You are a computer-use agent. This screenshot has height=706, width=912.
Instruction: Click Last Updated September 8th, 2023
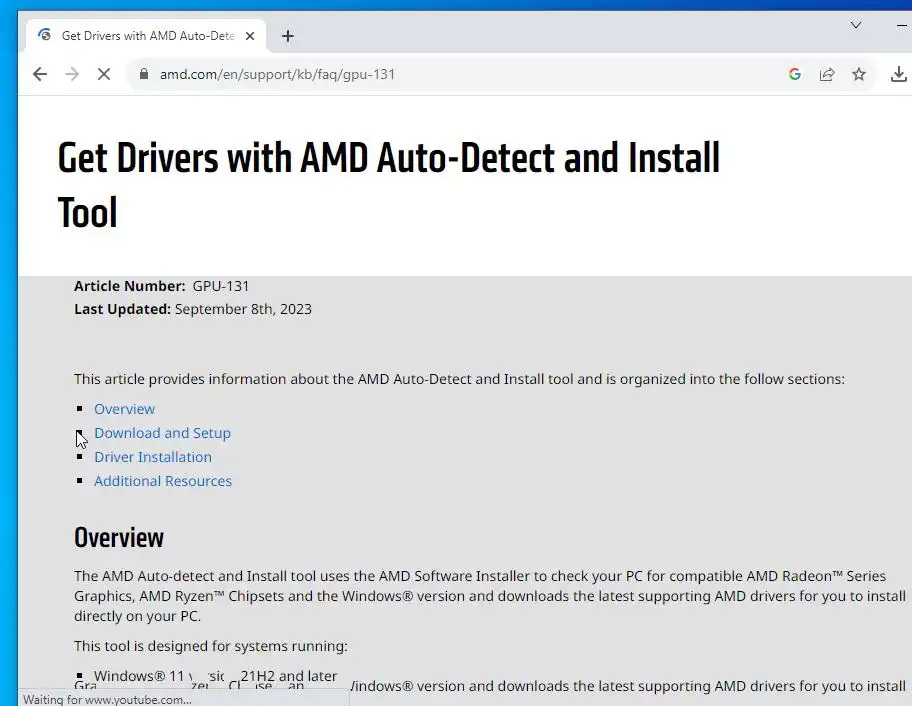[193, 309]
